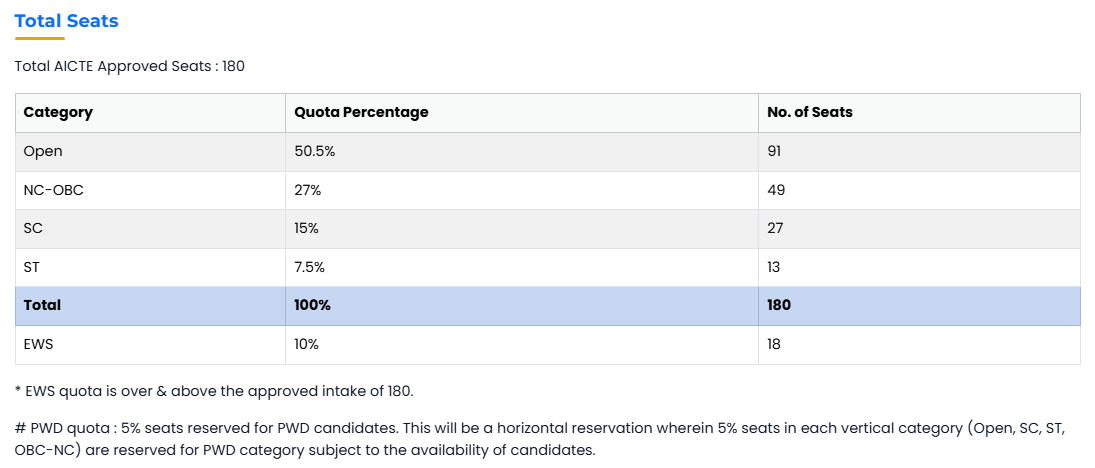
Task: Select the 50.5% quota value
Action: (x=314, y=152)
